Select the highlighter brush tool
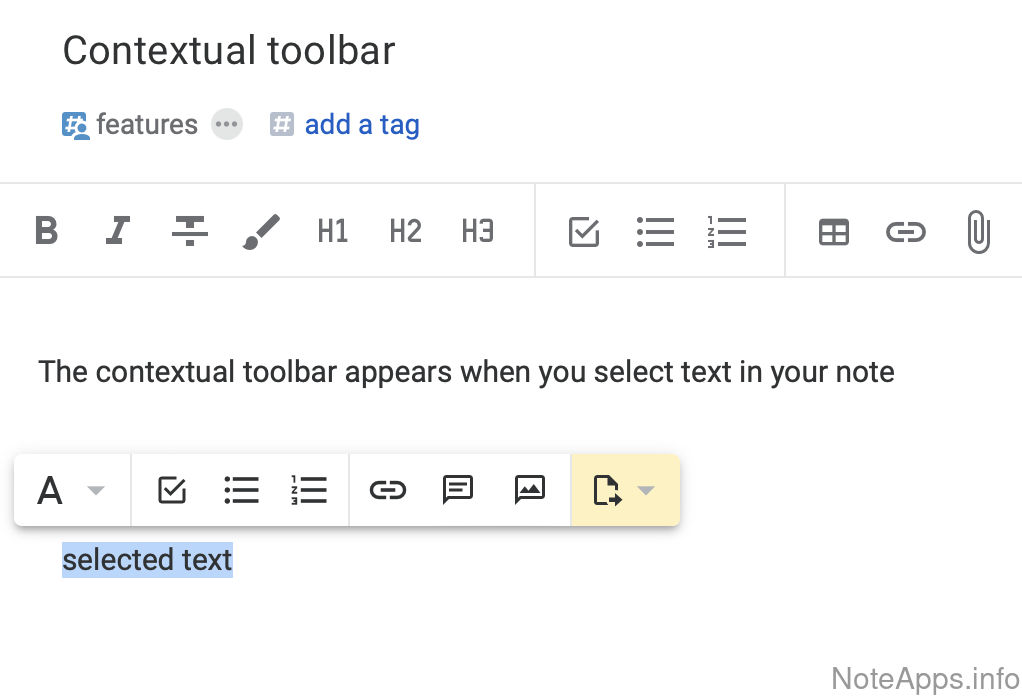The height and width of the screenshot is (698, 1022). [261, 231]
